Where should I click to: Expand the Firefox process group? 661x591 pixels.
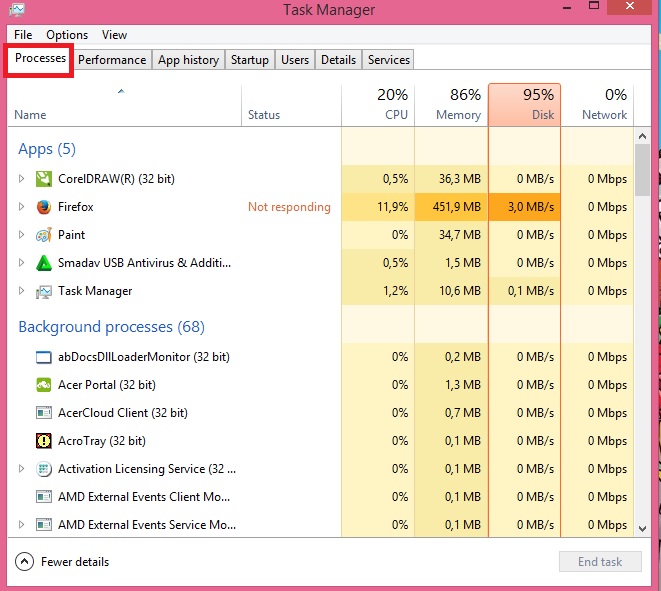pyautogui.click(x=21, y=207)
